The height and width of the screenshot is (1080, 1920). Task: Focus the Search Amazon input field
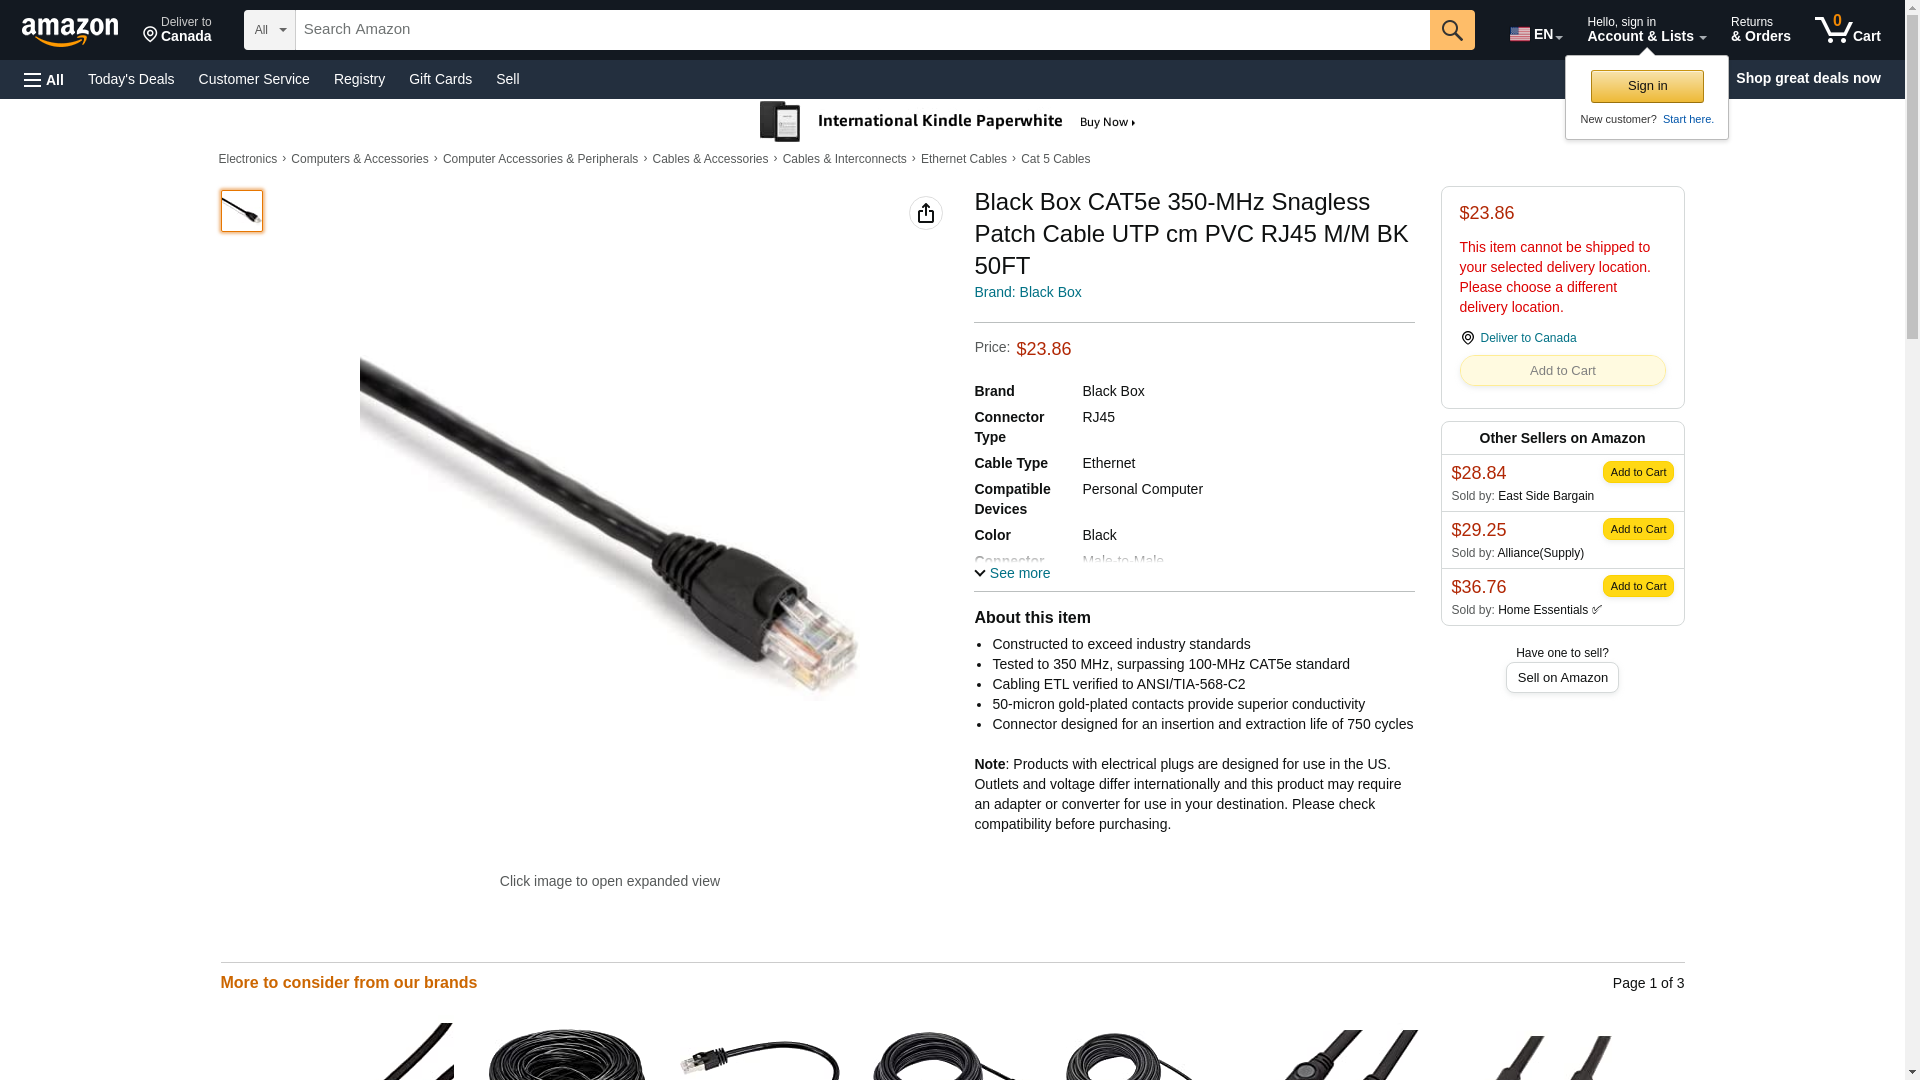862,30
